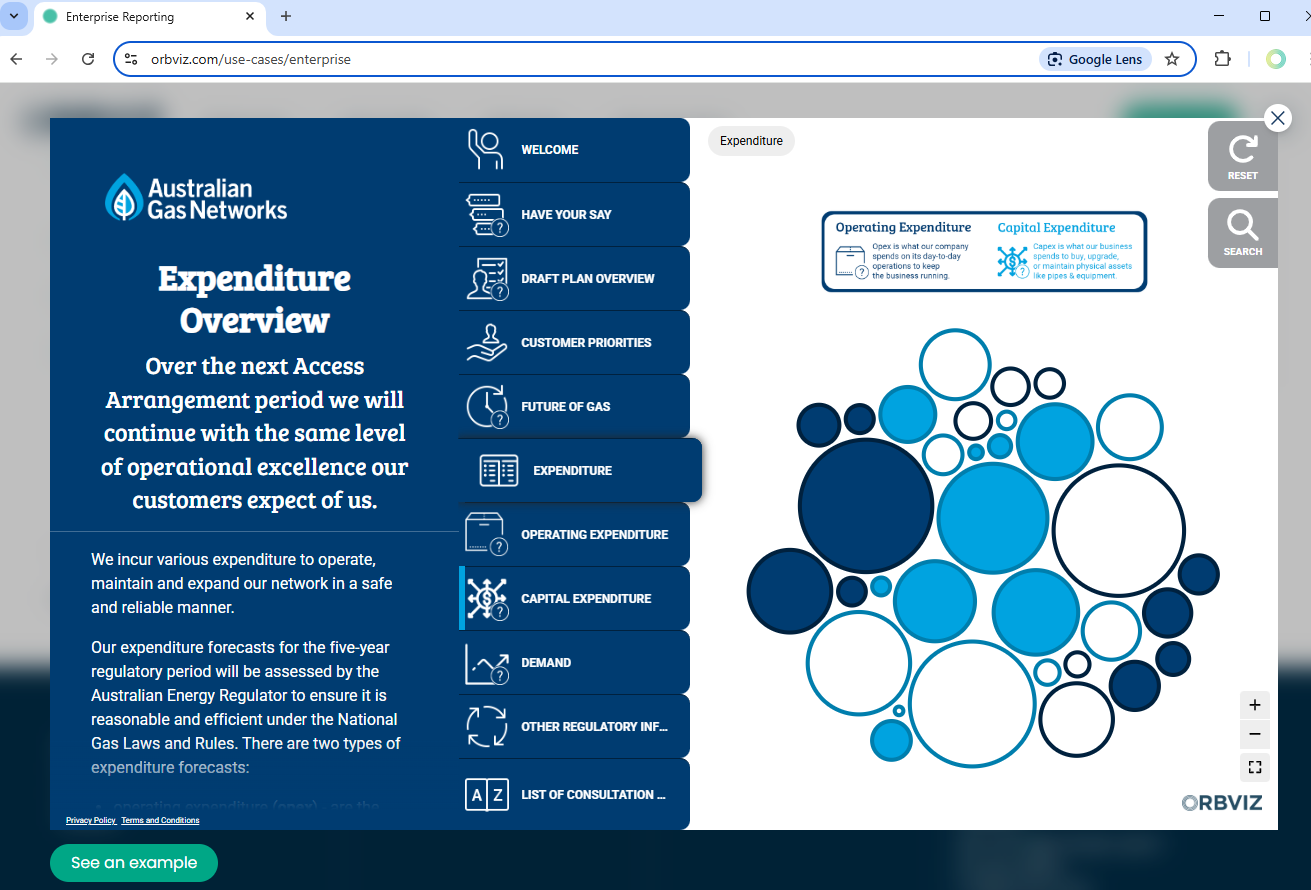Open the Capital Expenditure menu item
Viewport: 1311px width, 890px height.
click(x=574, y=598)
